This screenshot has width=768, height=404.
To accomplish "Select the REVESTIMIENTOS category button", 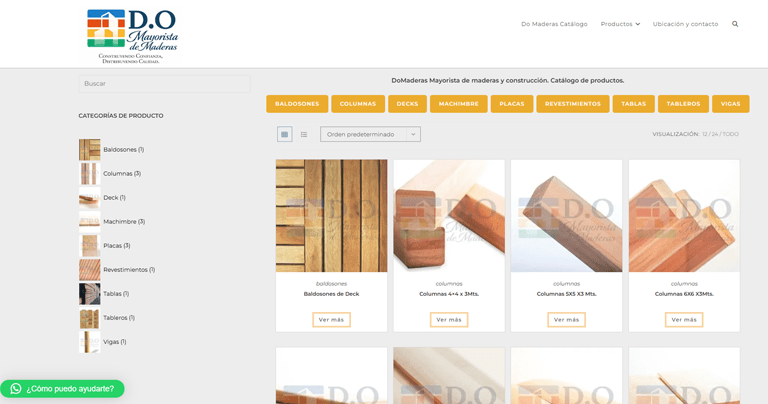I will (x=573, y=104).
